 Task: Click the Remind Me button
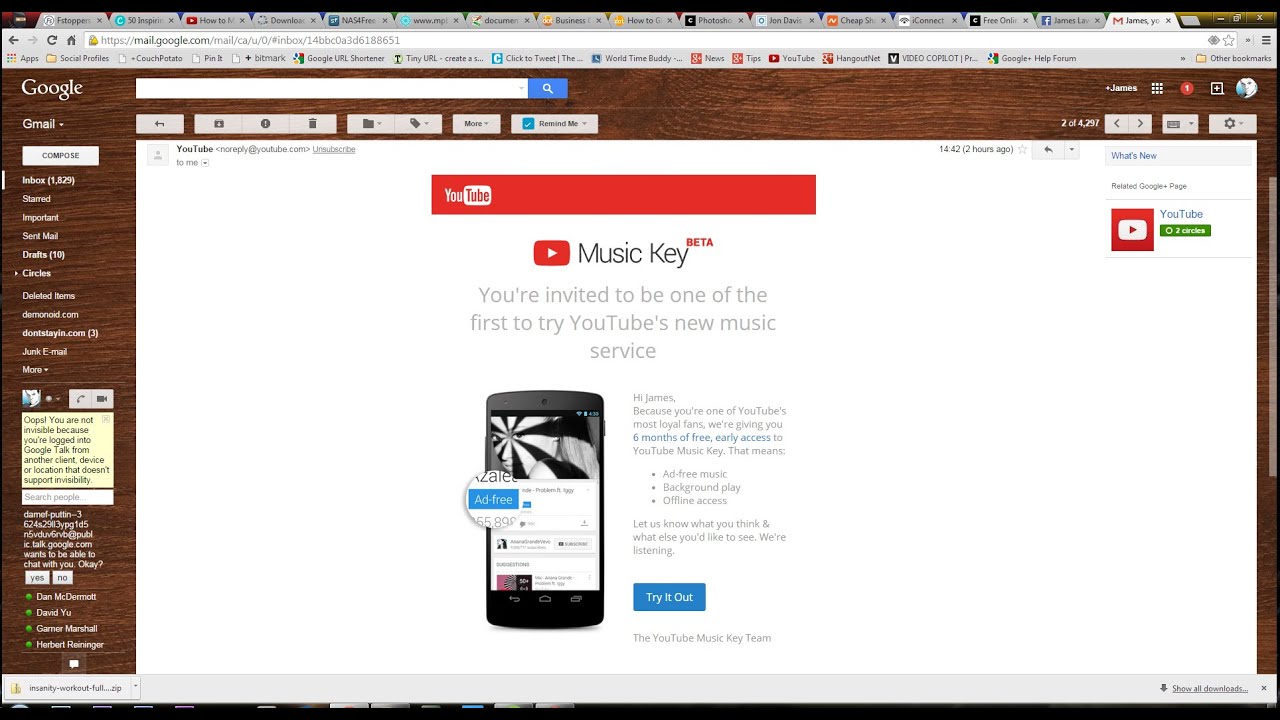point(555,123)
